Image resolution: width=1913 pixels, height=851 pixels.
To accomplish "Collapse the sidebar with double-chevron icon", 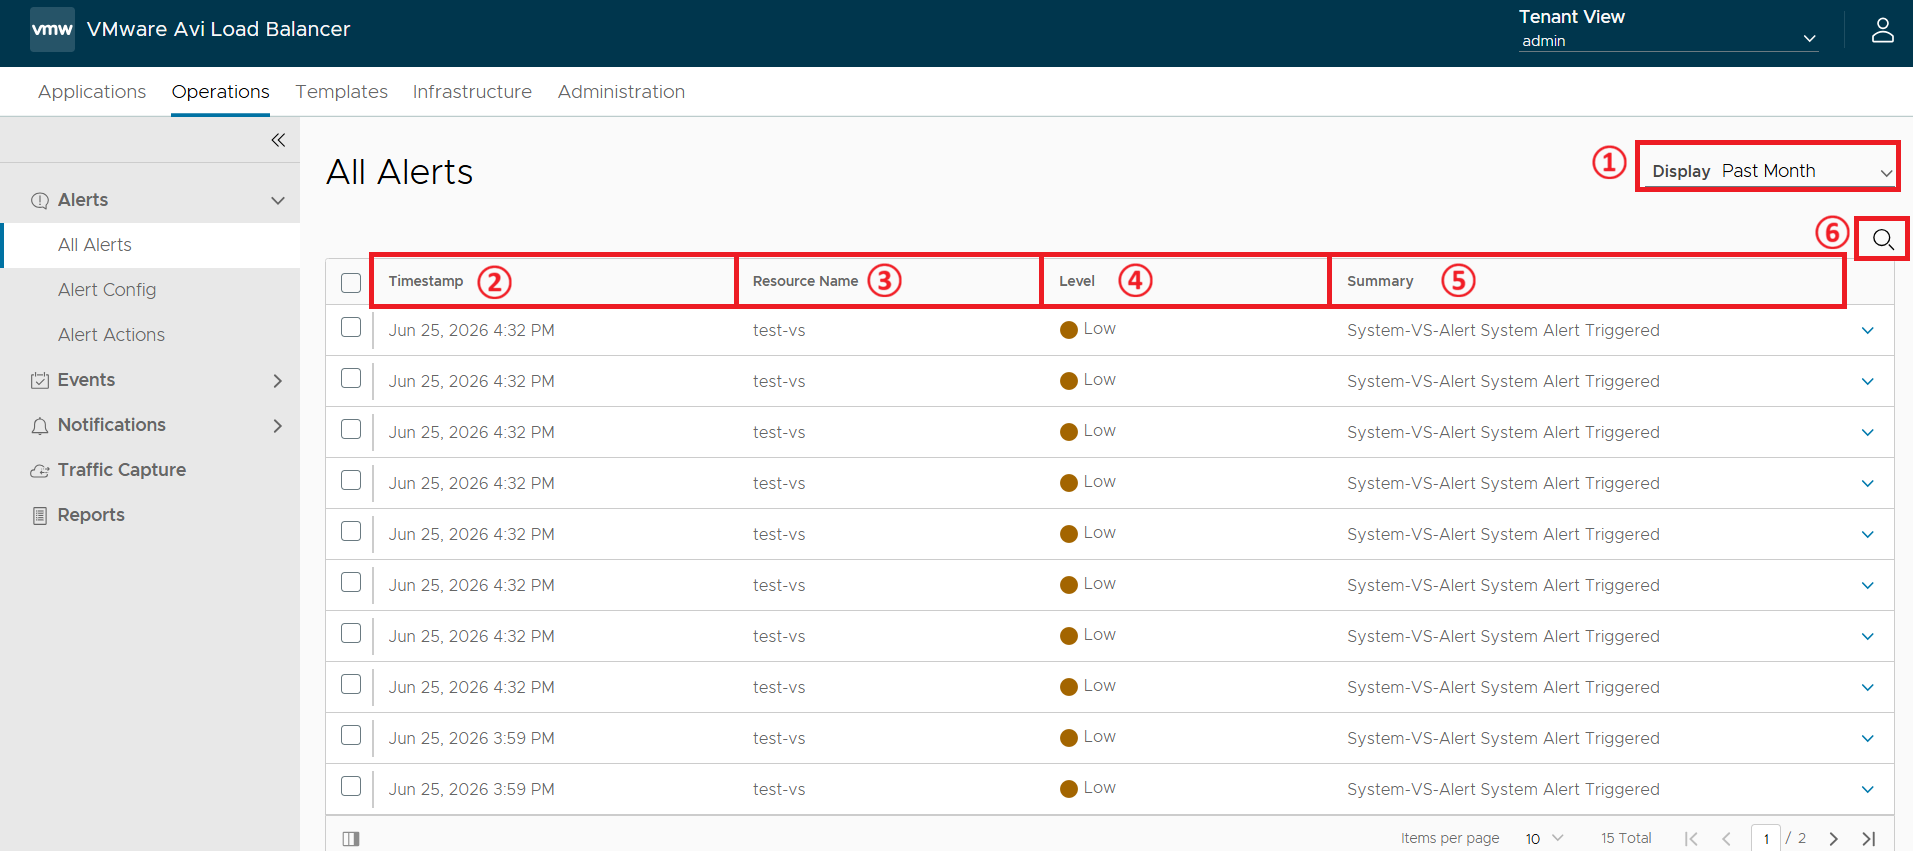I will coord(278,140).
